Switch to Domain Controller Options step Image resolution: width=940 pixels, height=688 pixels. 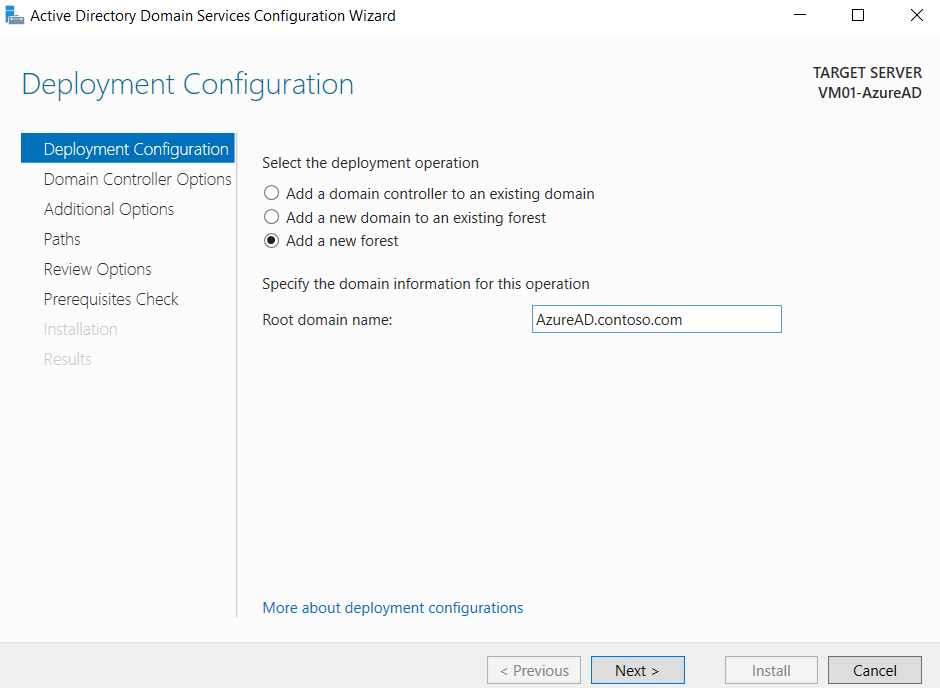click(137, 179)
